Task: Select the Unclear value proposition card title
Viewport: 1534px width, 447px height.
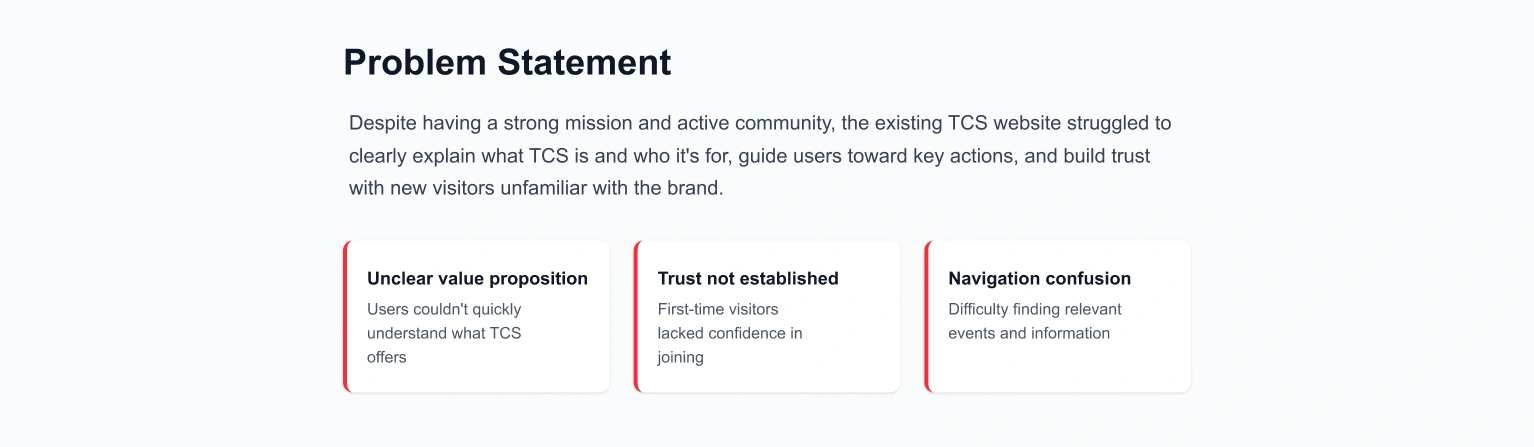Action: (477, 279)
